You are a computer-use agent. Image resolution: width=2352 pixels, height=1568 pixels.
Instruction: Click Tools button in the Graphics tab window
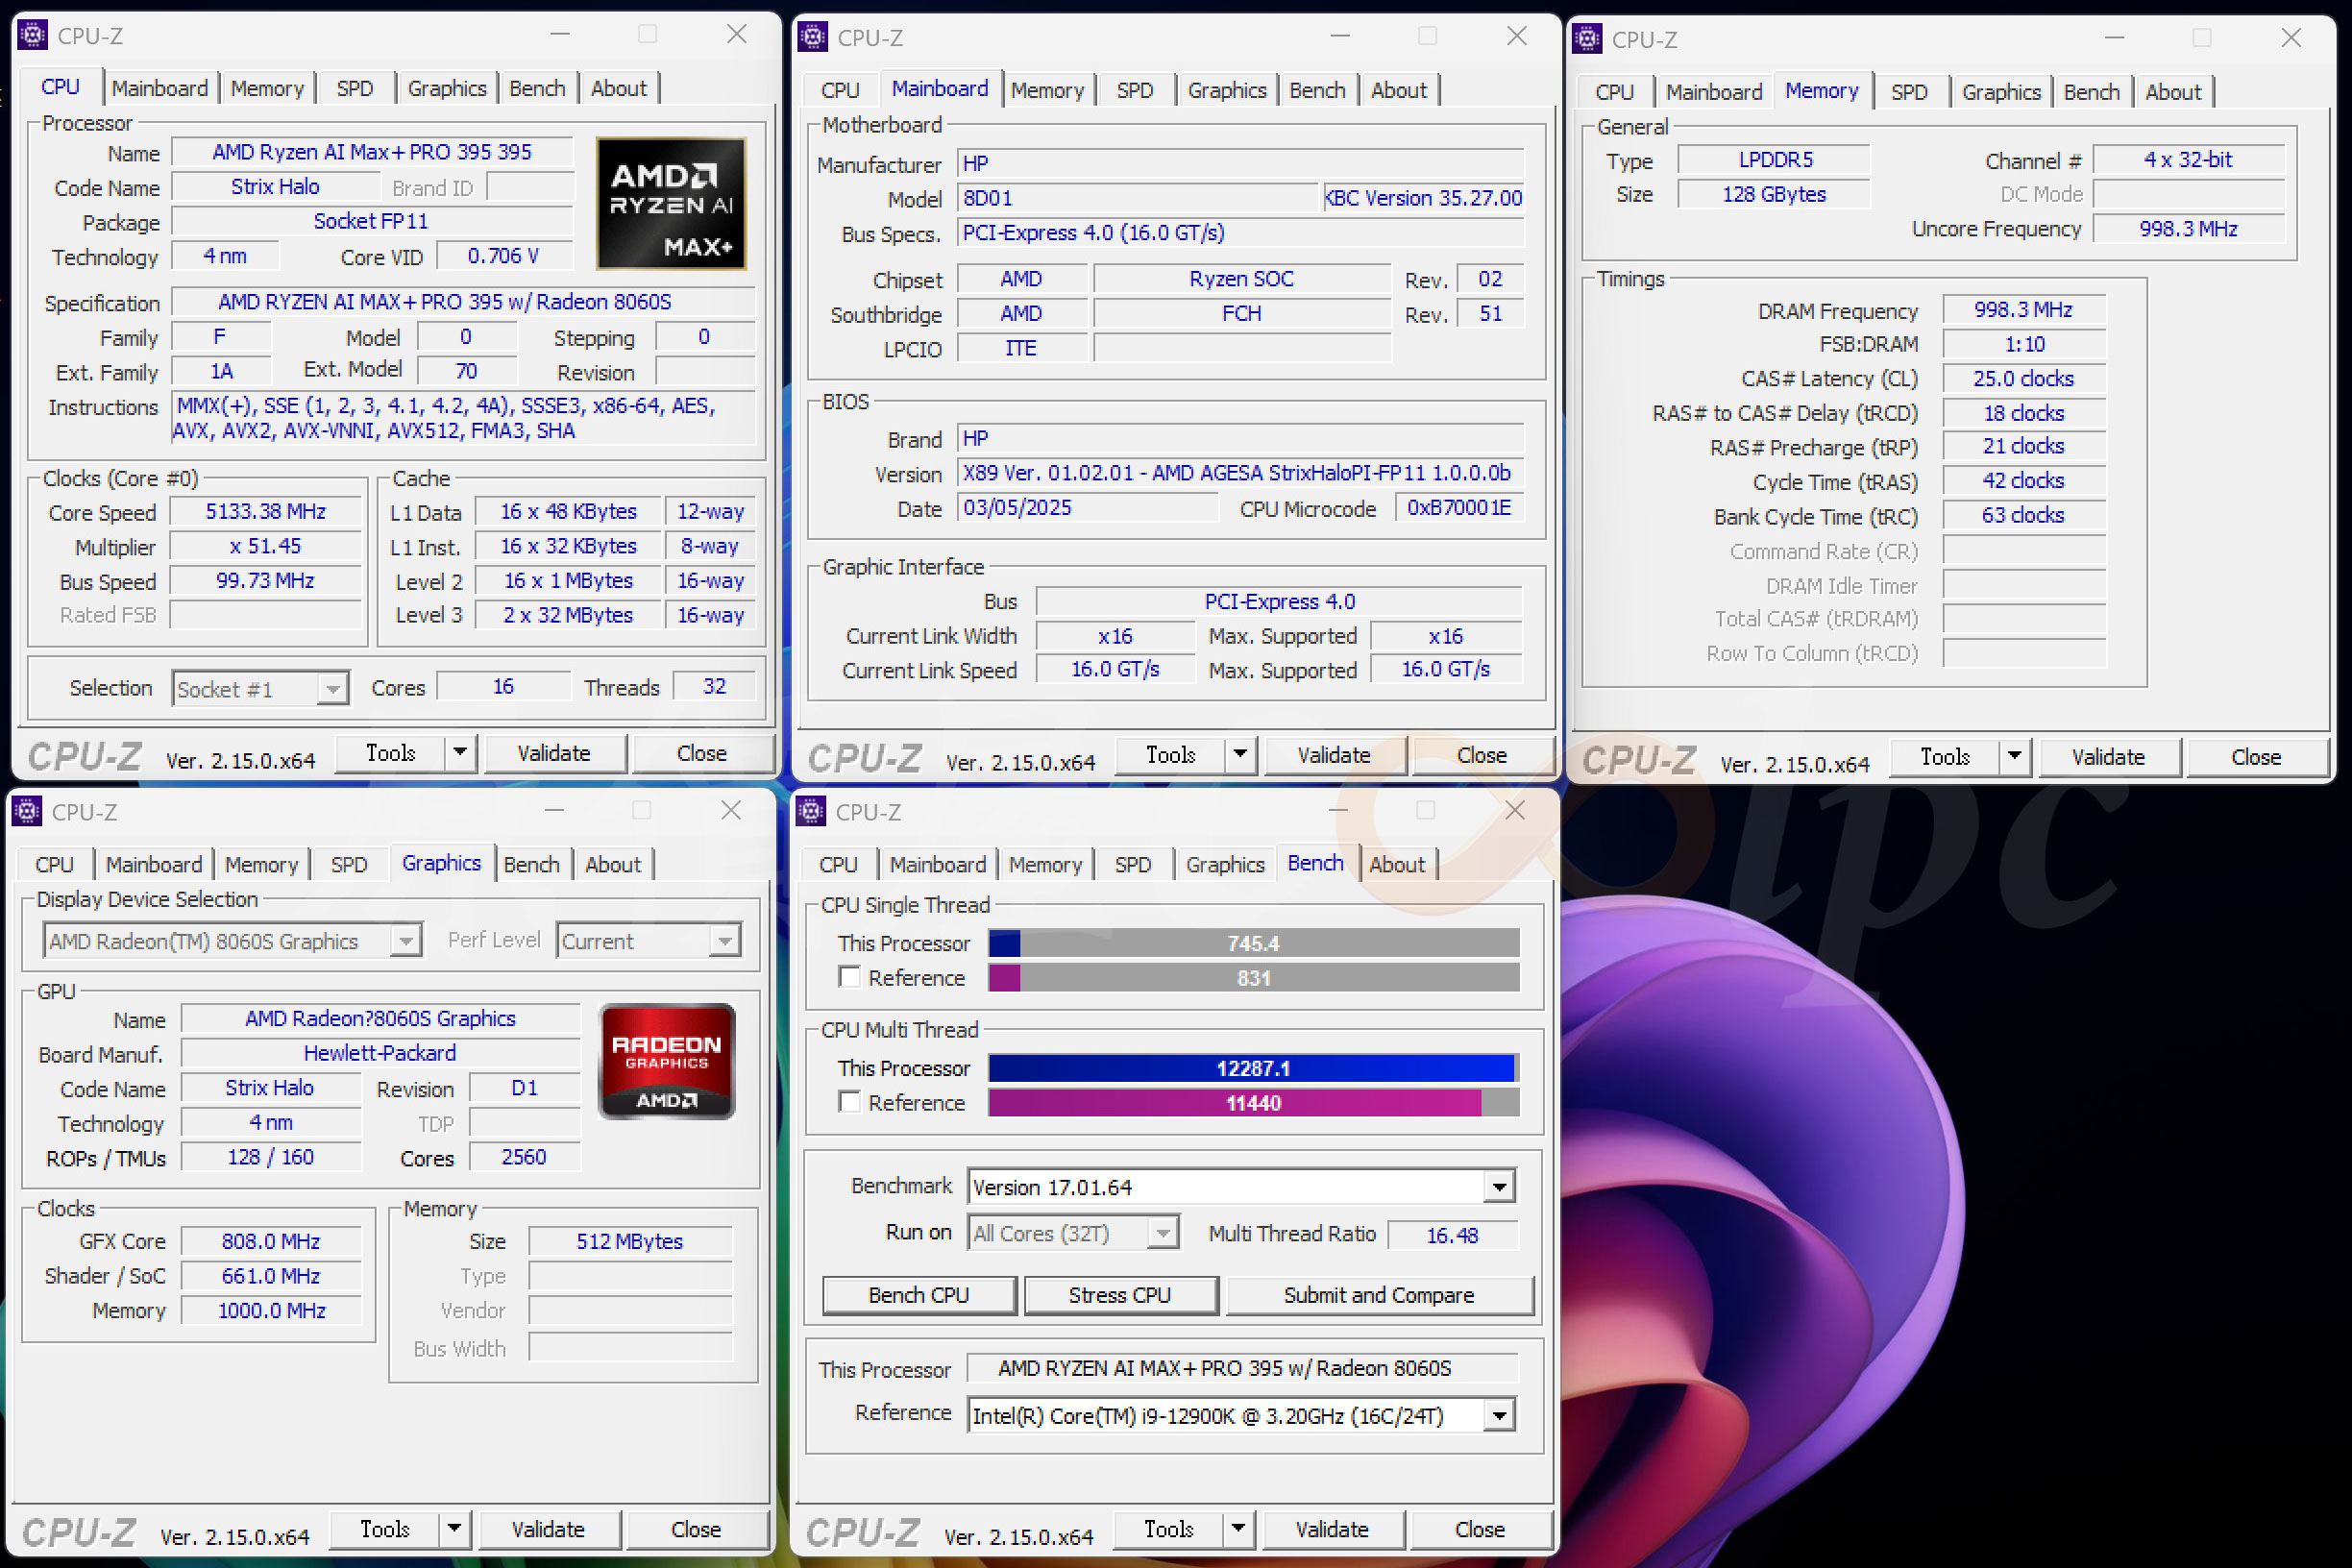coord(385,1529)
